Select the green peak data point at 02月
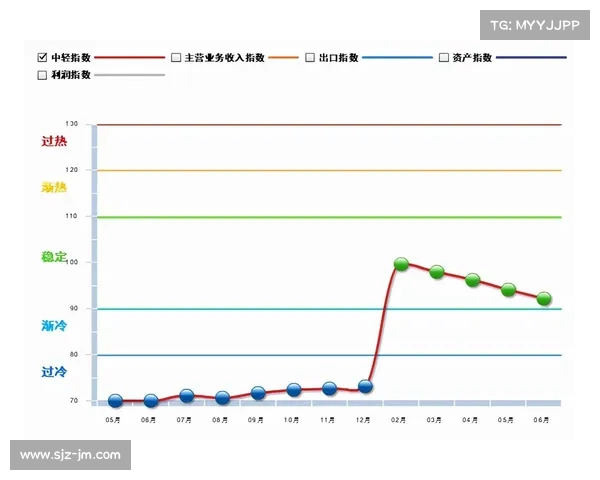This screenshot has height=480, width=600. [401, 264]
